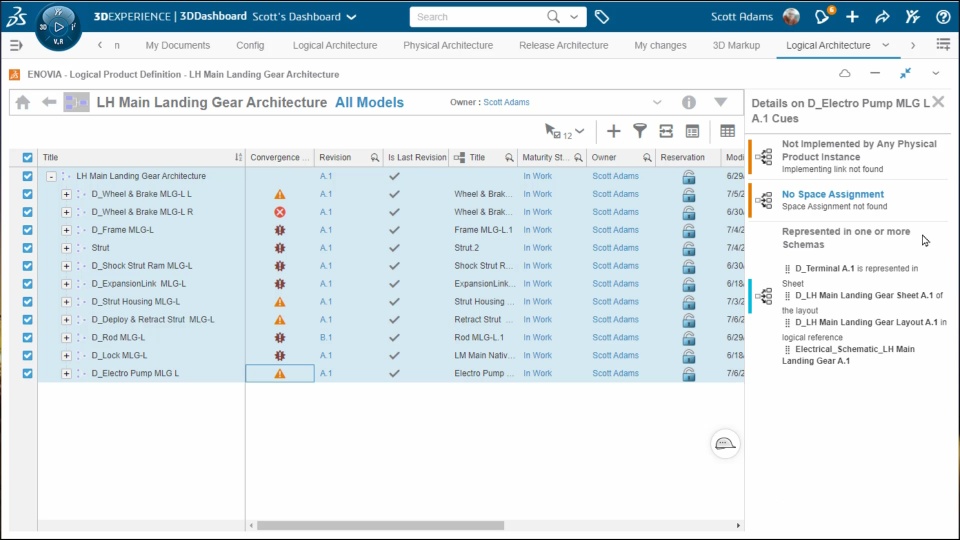960x540 pixels.
Task: Click reservation lock for D_Rod MLG-L row
Action: click(x=689, y=338)
